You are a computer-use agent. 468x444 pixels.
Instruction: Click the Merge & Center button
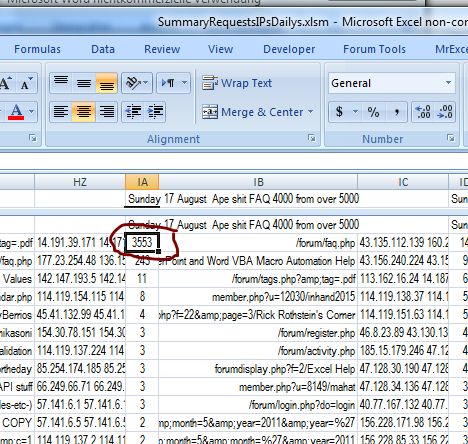253,112
